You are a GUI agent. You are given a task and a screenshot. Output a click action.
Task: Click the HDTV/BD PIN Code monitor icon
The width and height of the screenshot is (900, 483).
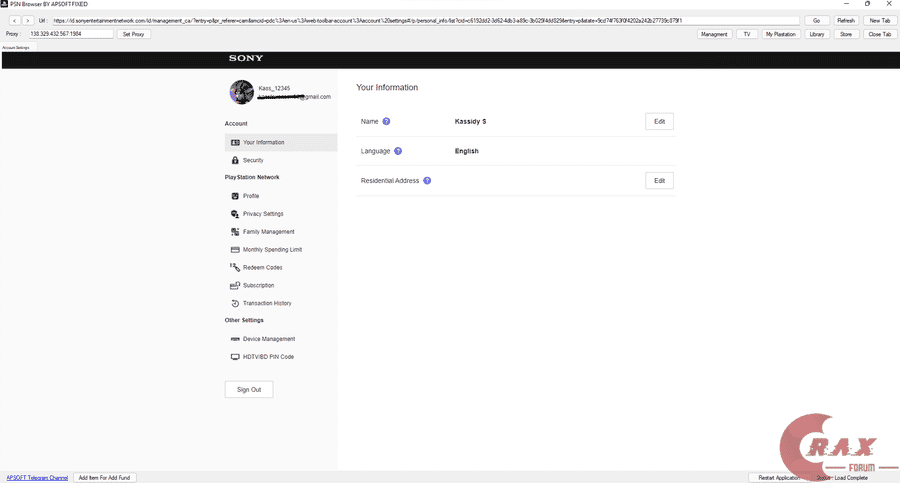pos(235,357)
